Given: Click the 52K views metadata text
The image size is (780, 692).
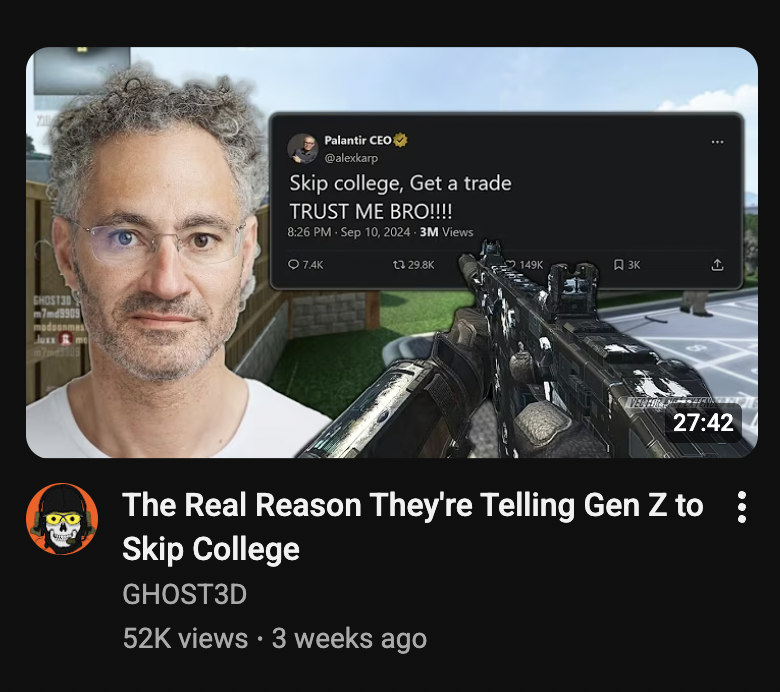Looking at the screenshot, I should 185,638.
